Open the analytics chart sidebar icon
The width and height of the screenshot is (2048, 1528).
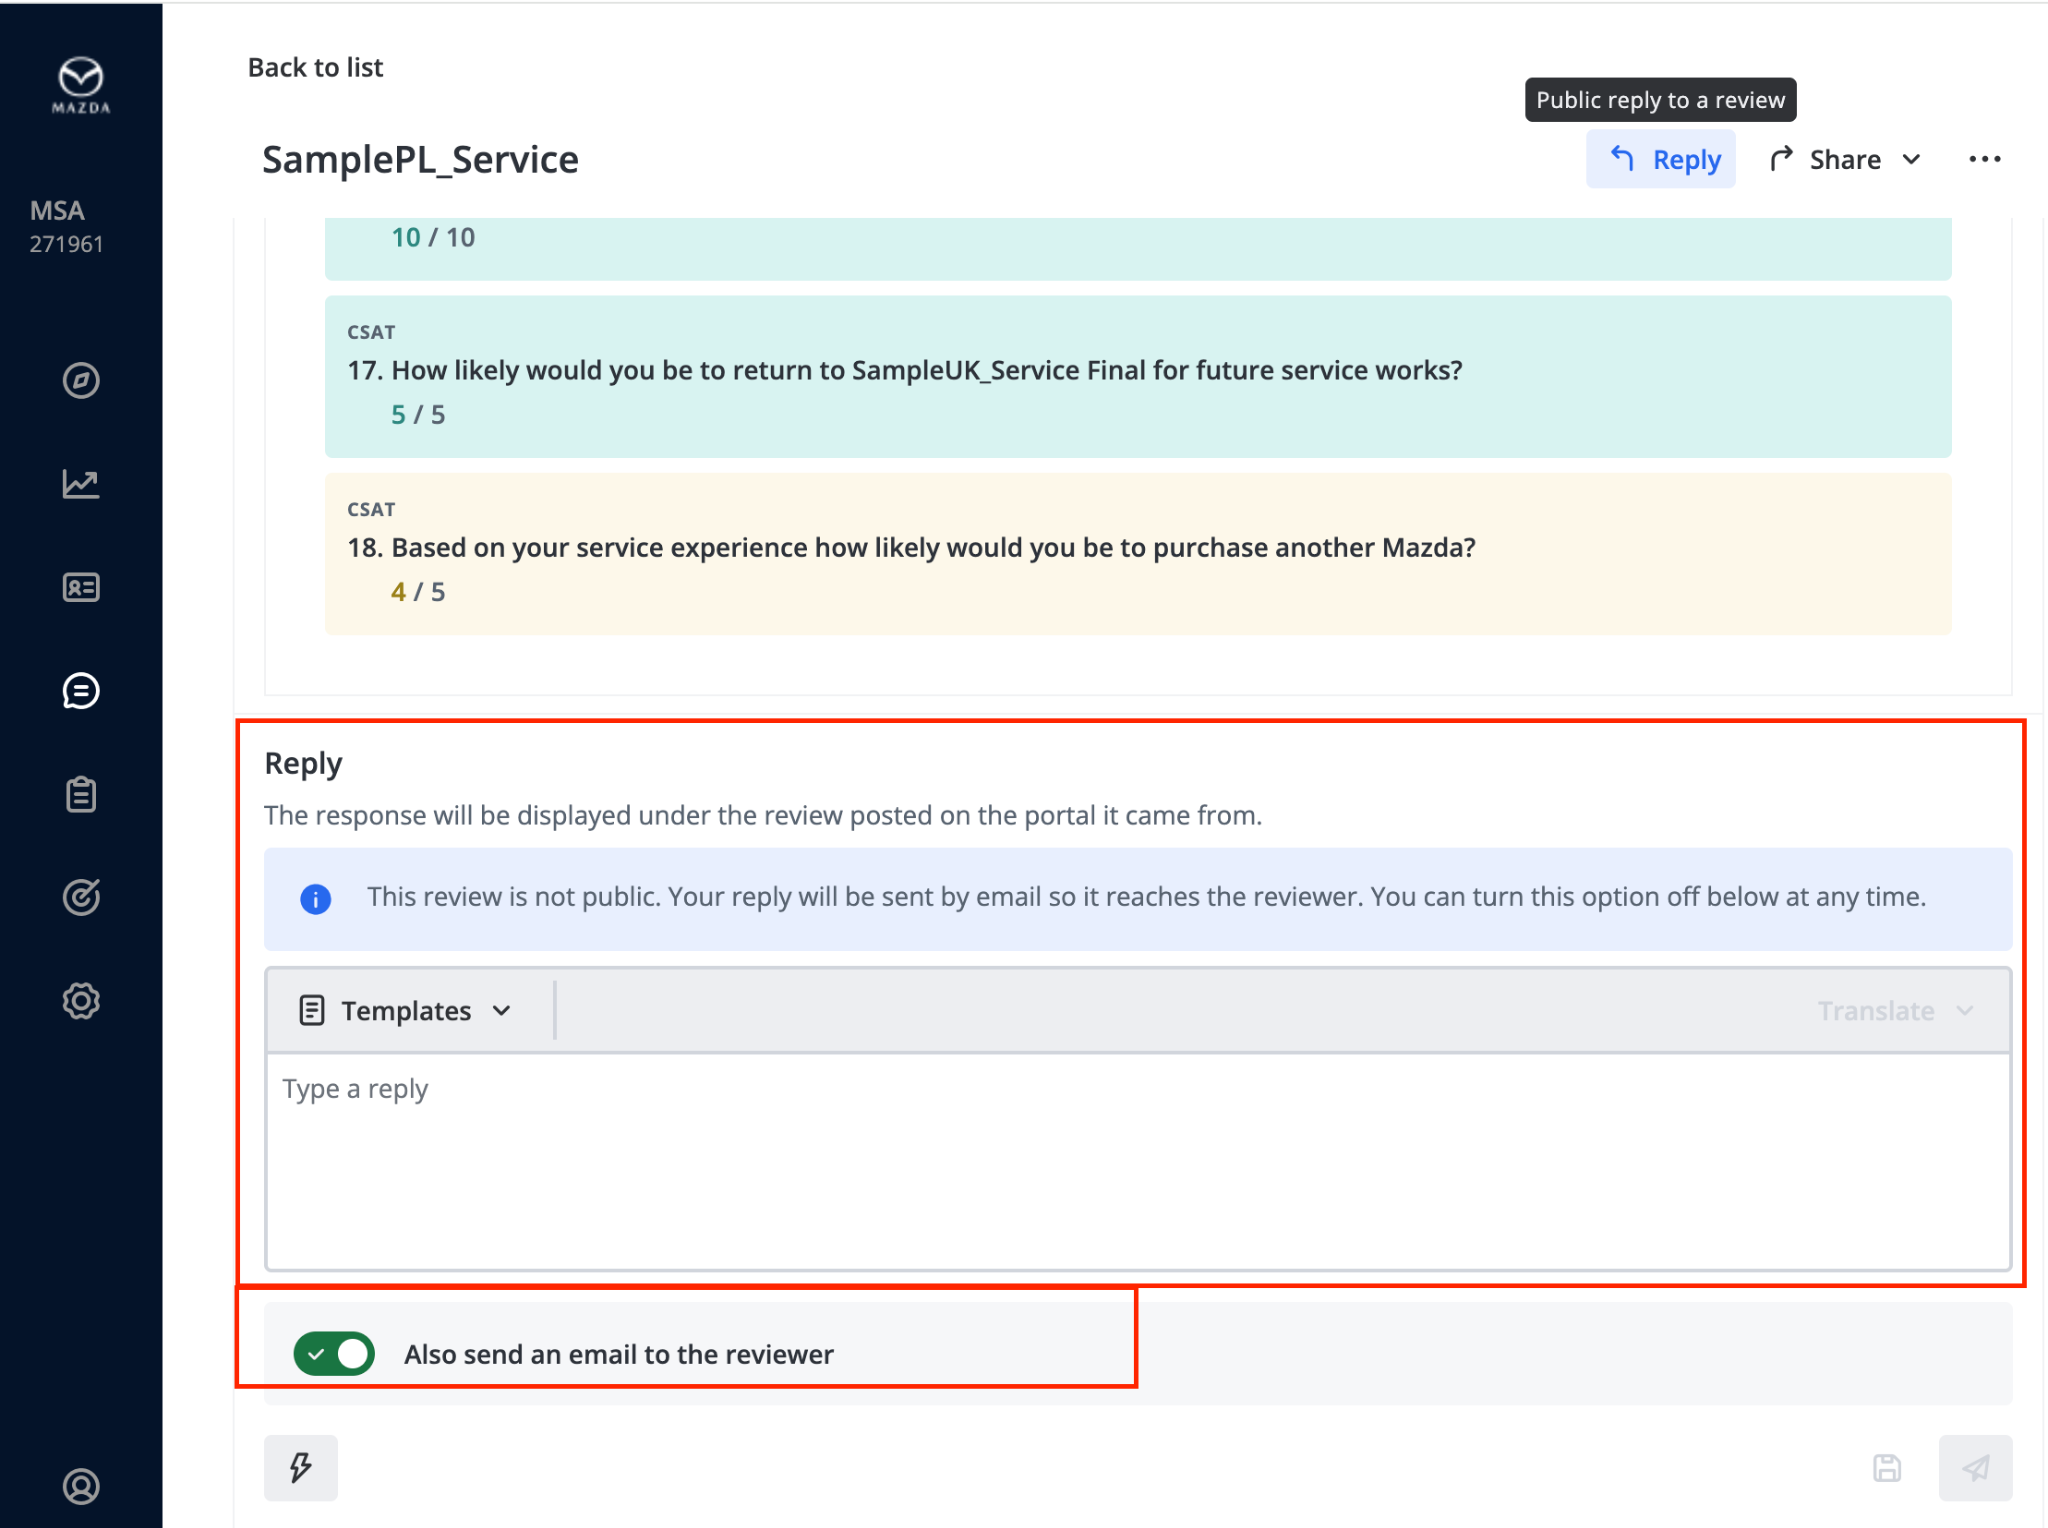click(x=81, y=484)
